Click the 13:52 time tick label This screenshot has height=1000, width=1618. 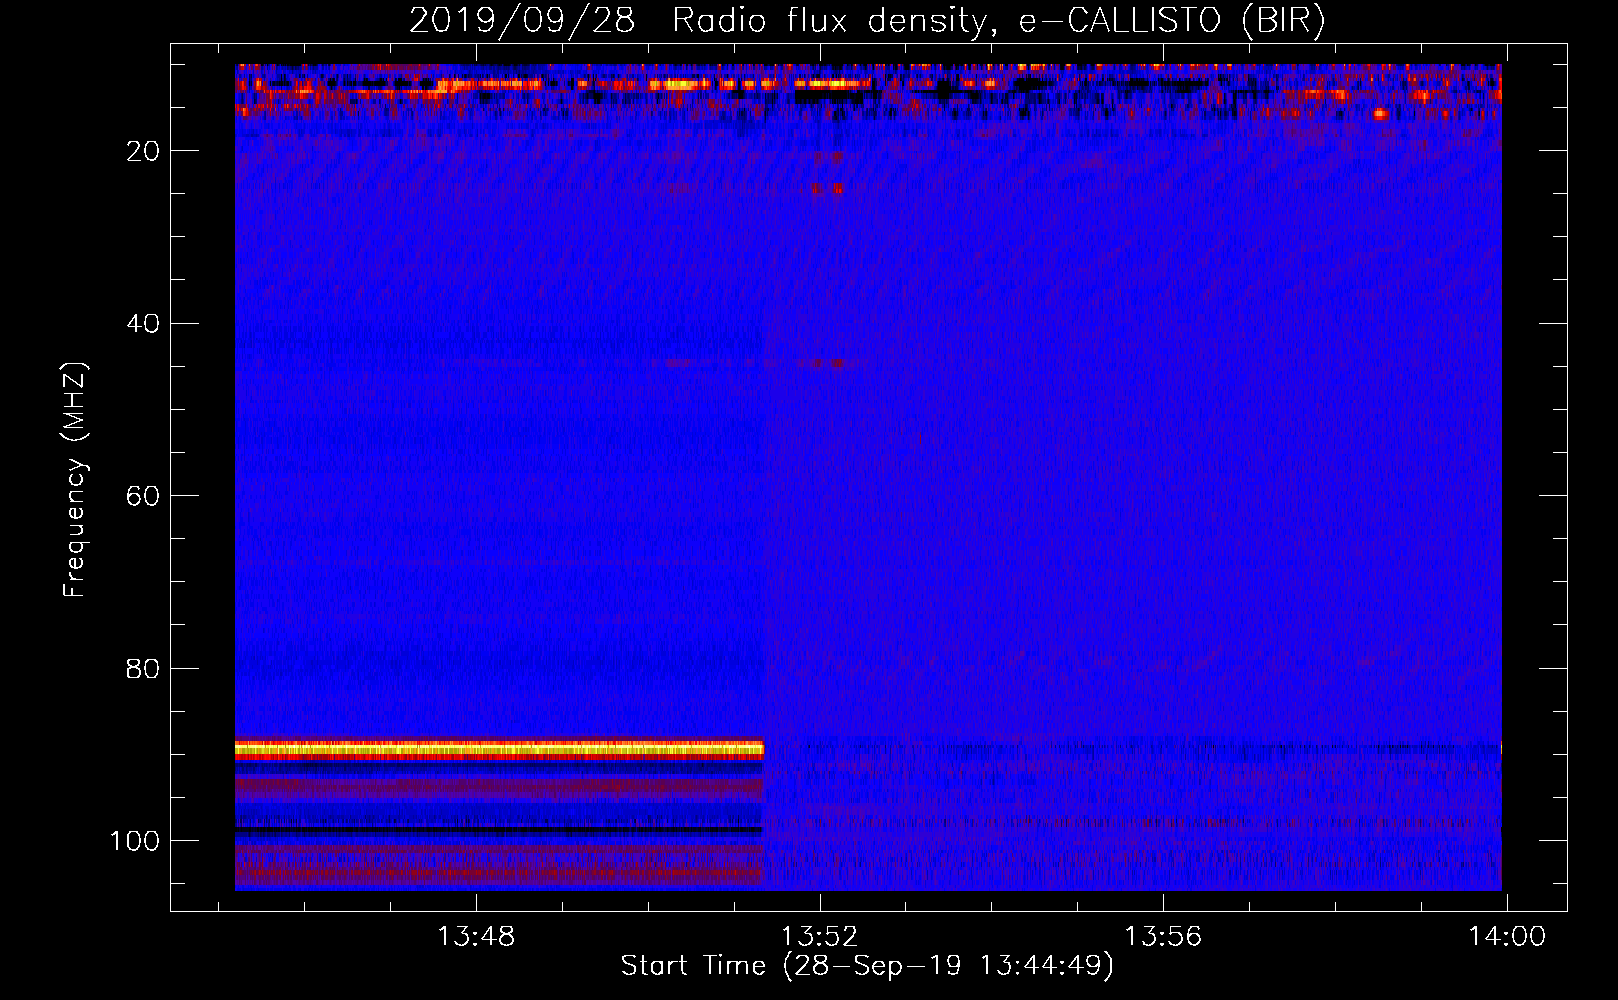click(819, 937)
